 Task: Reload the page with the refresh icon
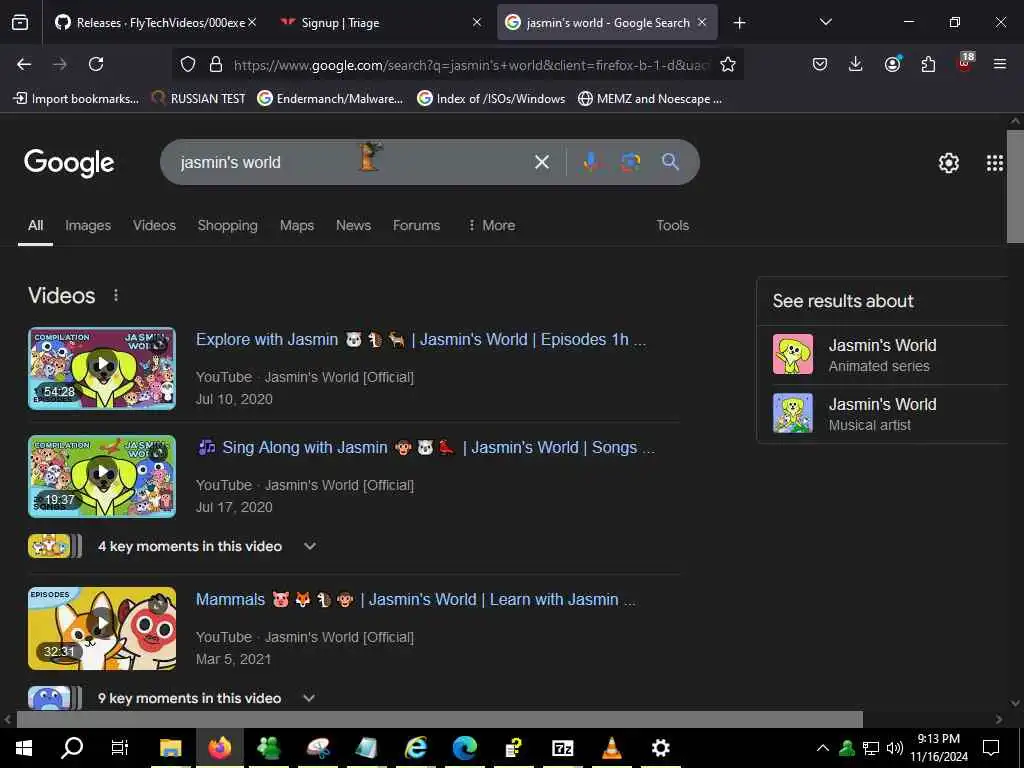[96, 64]
